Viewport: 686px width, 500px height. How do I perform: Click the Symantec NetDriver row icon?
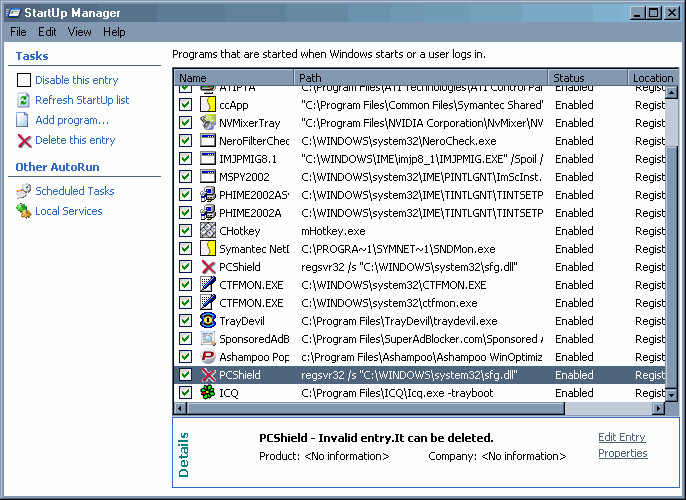(208, 248)
